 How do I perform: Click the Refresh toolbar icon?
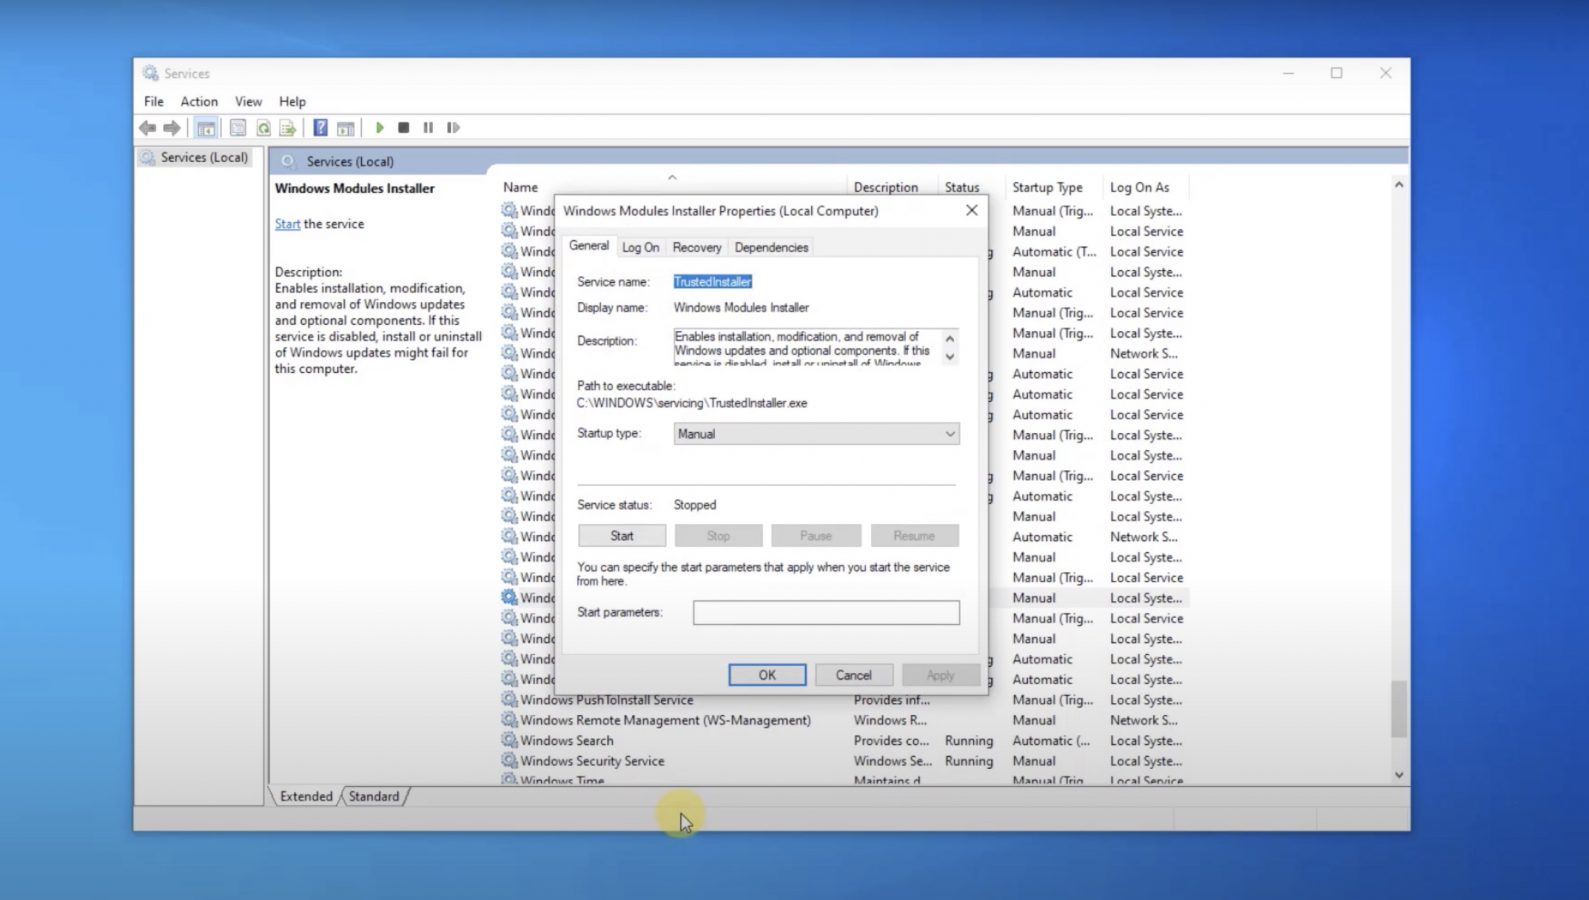[263, 128]
